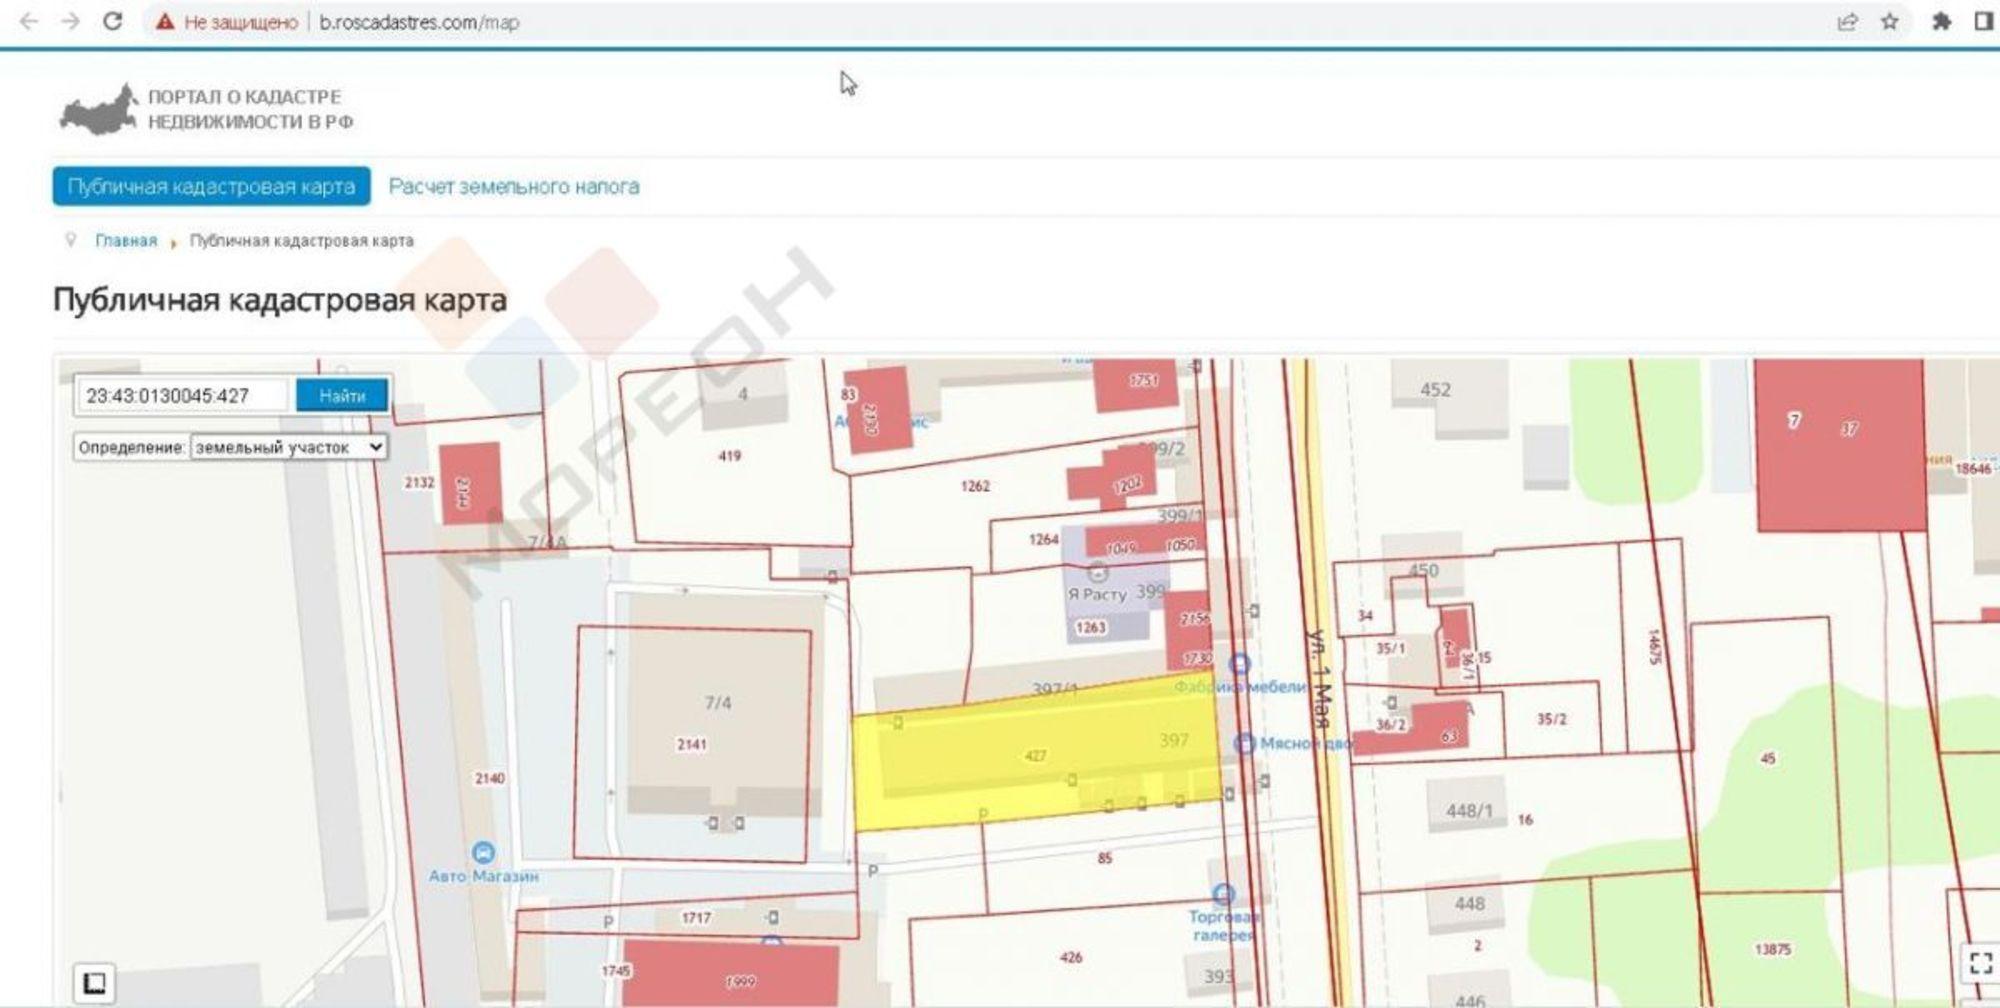Bookmark page with star icon

pos(1889,21)
